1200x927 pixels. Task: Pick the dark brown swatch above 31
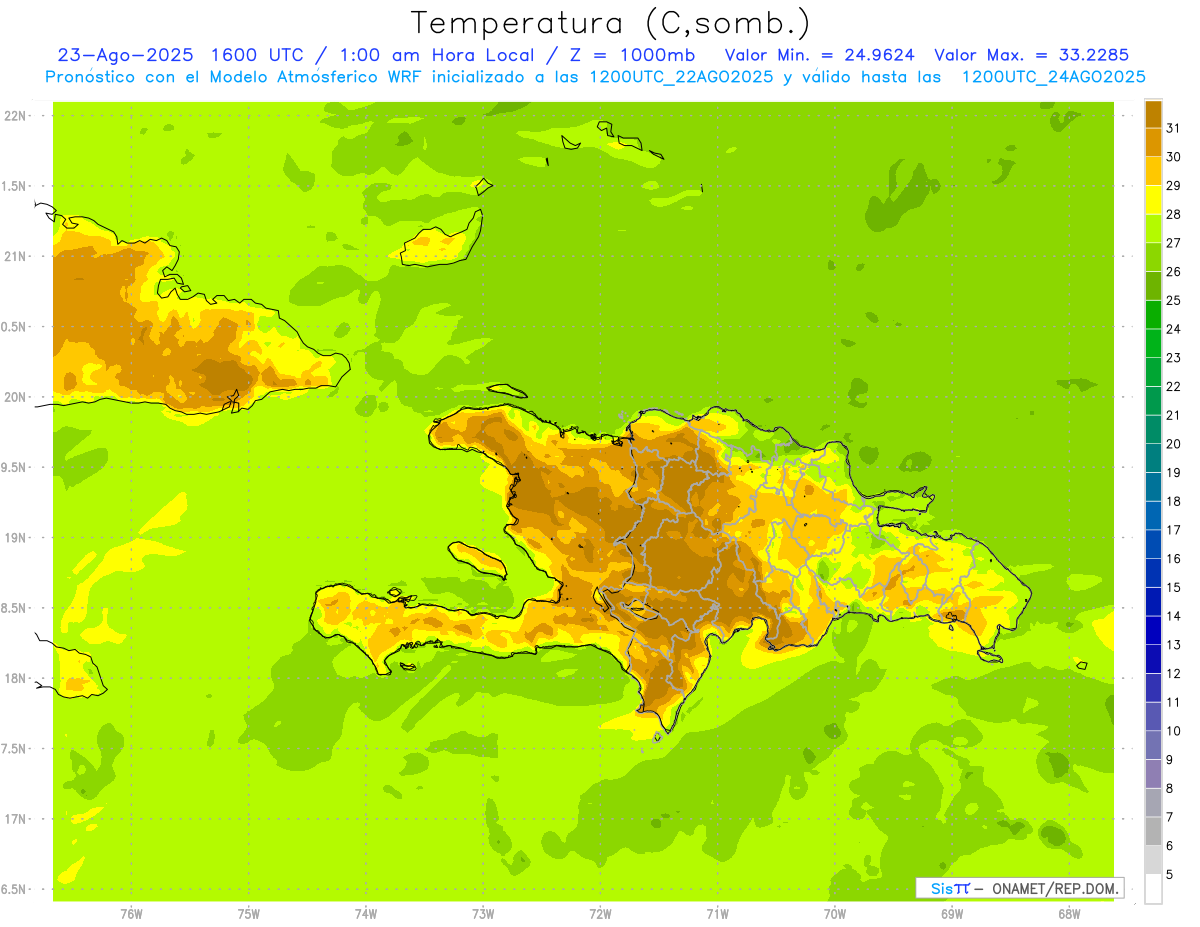1153,114
